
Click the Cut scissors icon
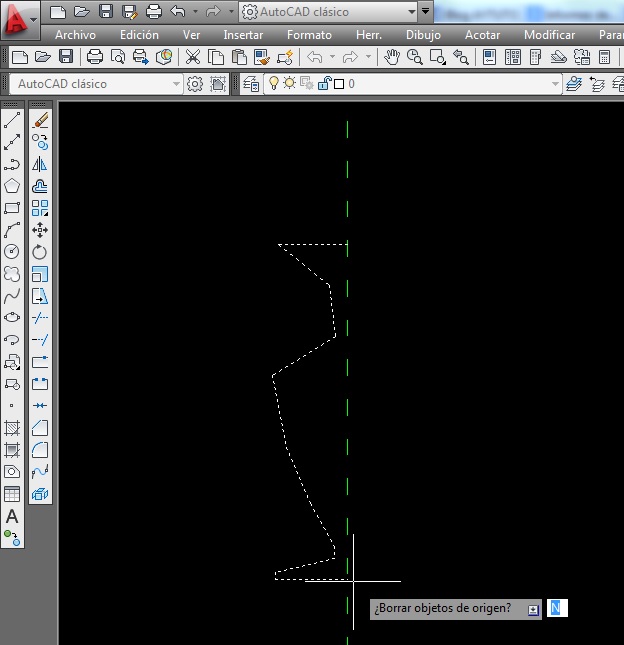193,57
